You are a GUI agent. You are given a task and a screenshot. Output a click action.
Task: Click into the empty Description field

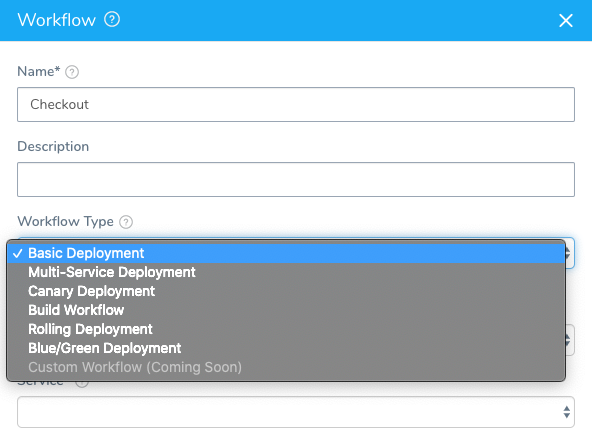296,180
